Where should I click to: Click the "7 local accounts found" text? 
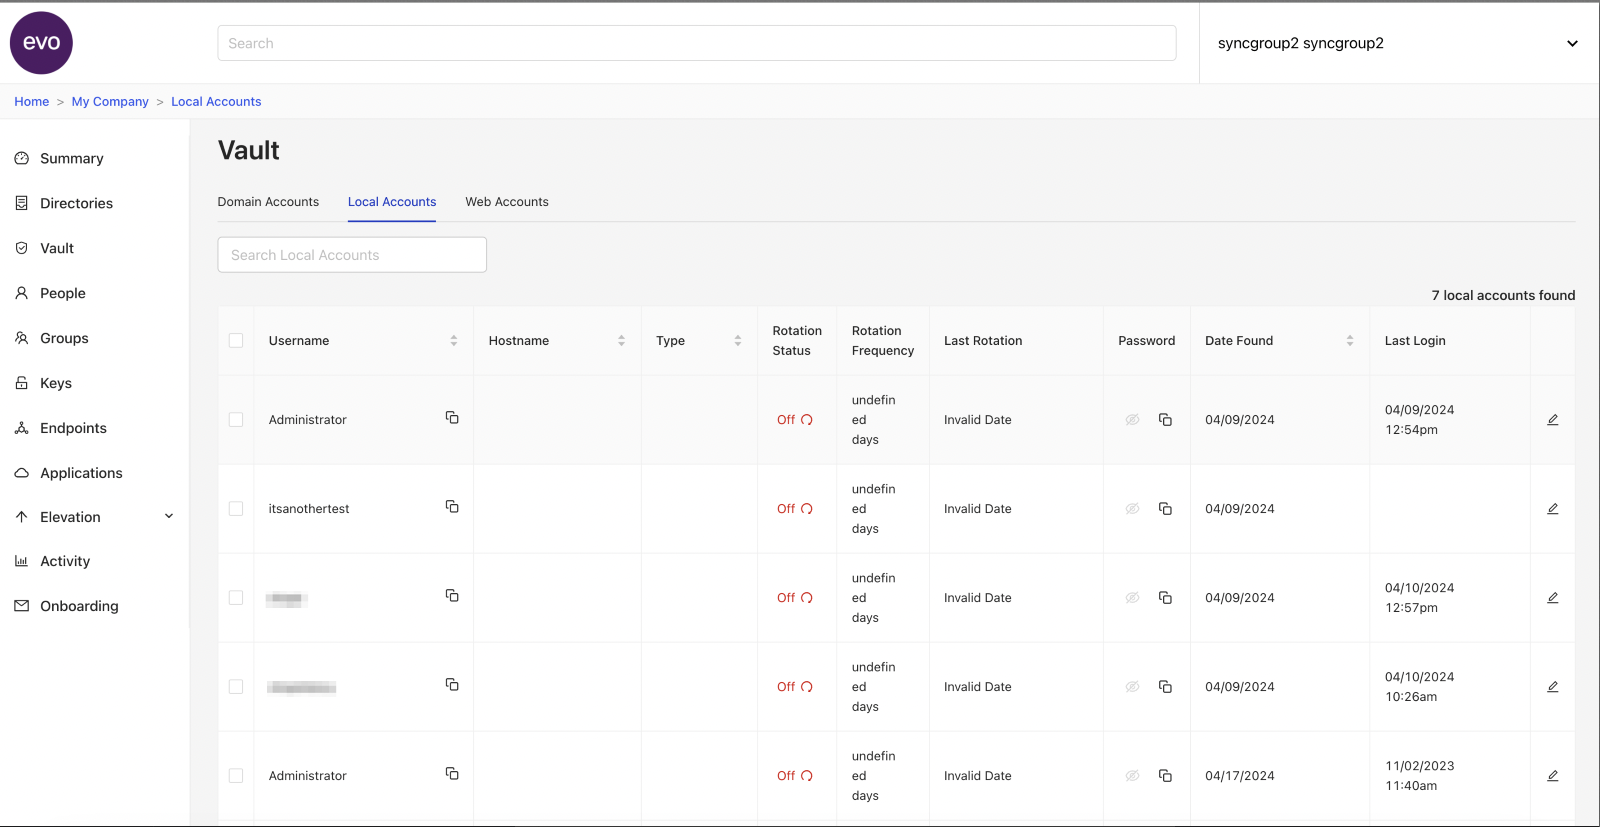1503,295
